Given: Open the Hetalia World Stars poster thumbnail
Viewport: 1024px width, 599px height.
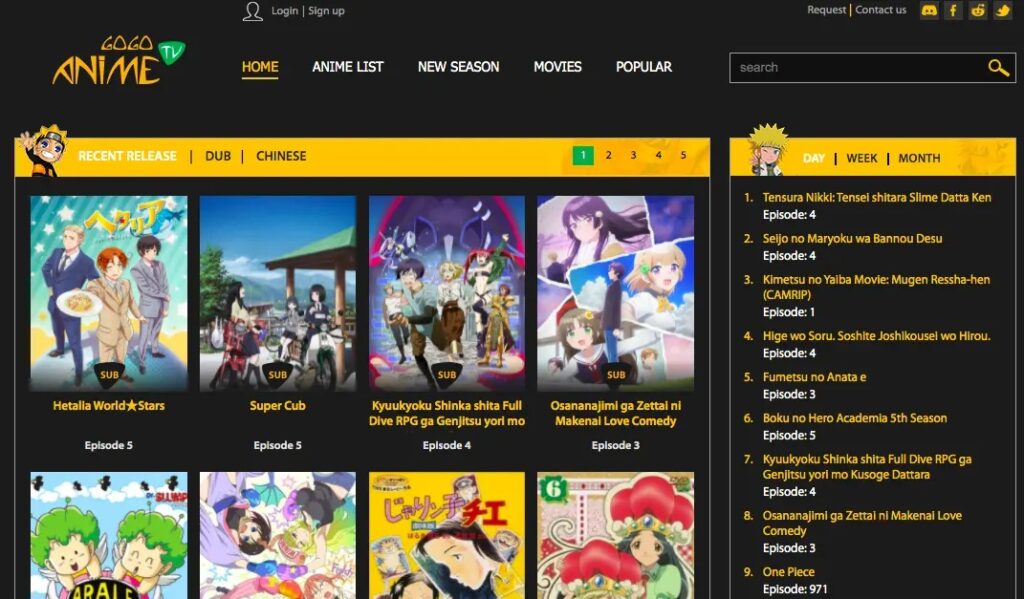Looking at the screenshot, I should (109, 293).
